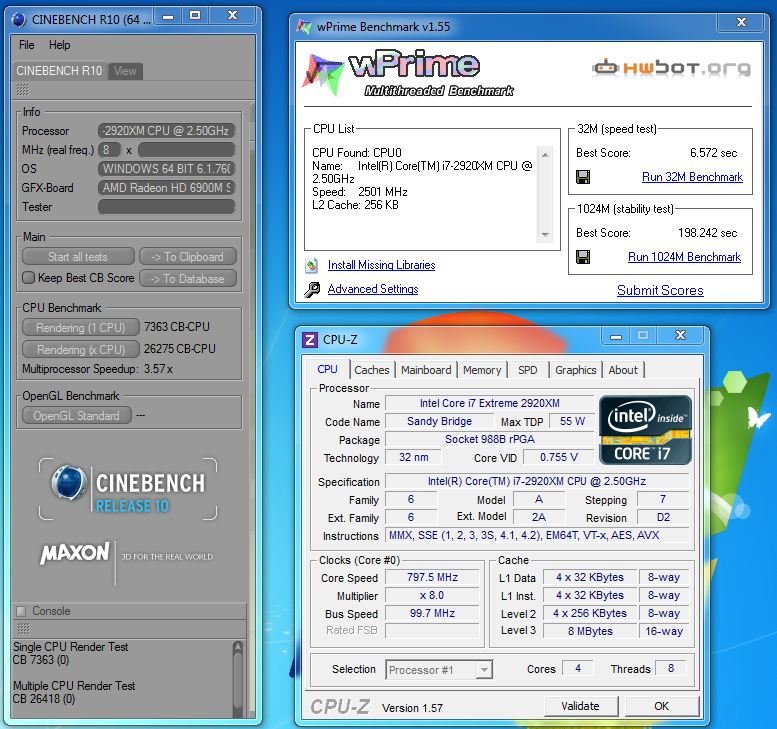777x729 pixels.
Task: Click the To Database button
Action: click(188, 279)
